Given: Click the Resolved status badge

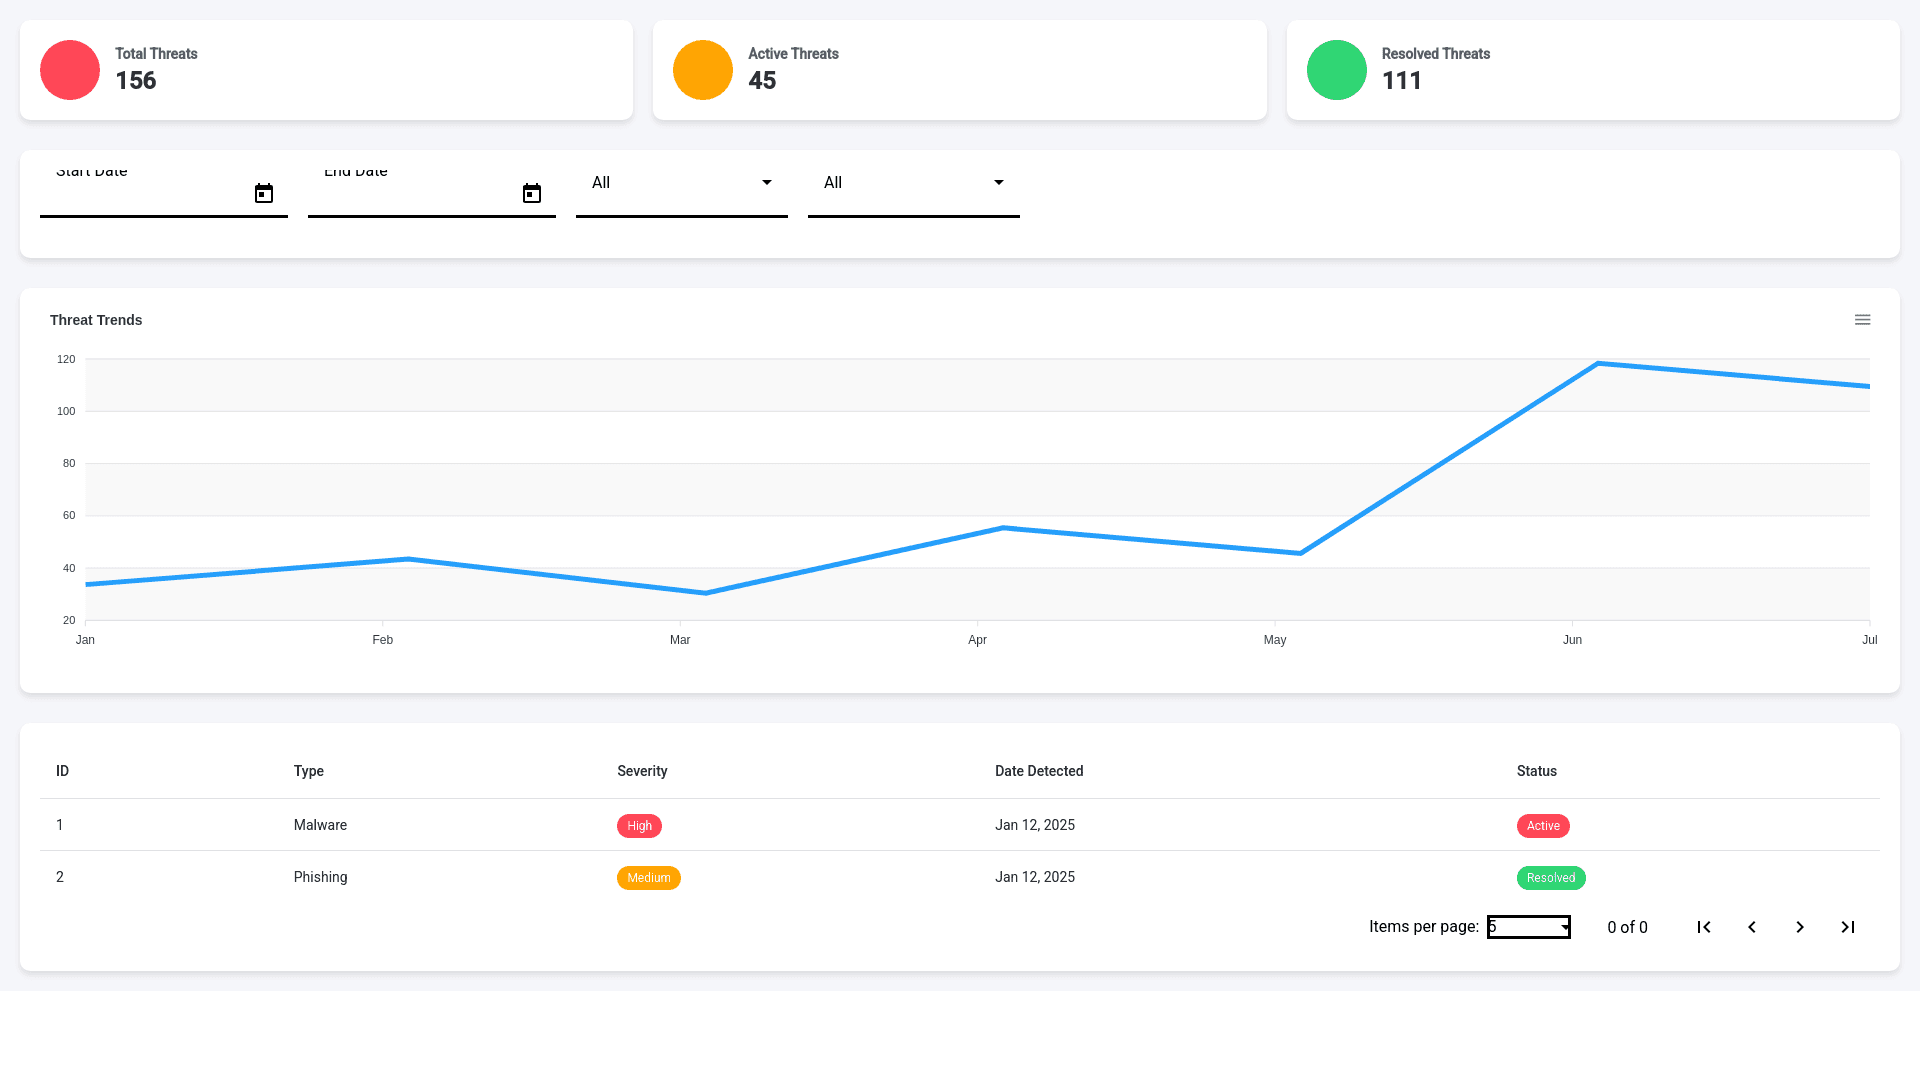Looking at the screenshot, I should (1551, 878).
